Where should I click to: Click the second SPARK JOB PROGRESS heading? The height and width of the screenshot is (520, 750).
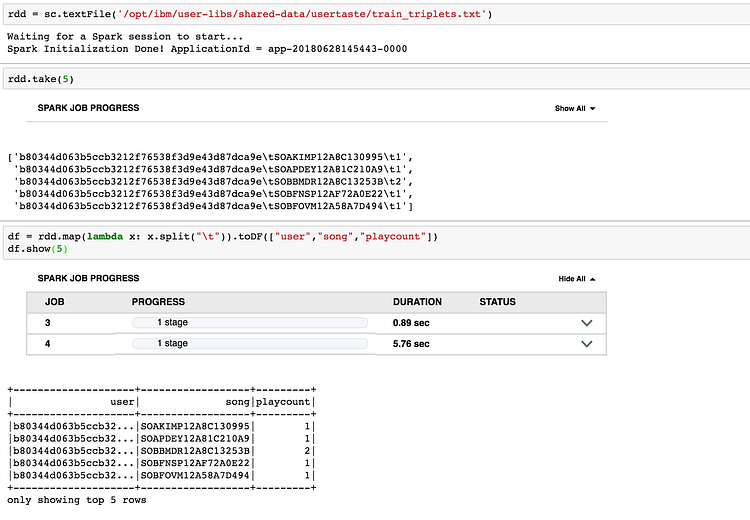[x=88, y=278]
